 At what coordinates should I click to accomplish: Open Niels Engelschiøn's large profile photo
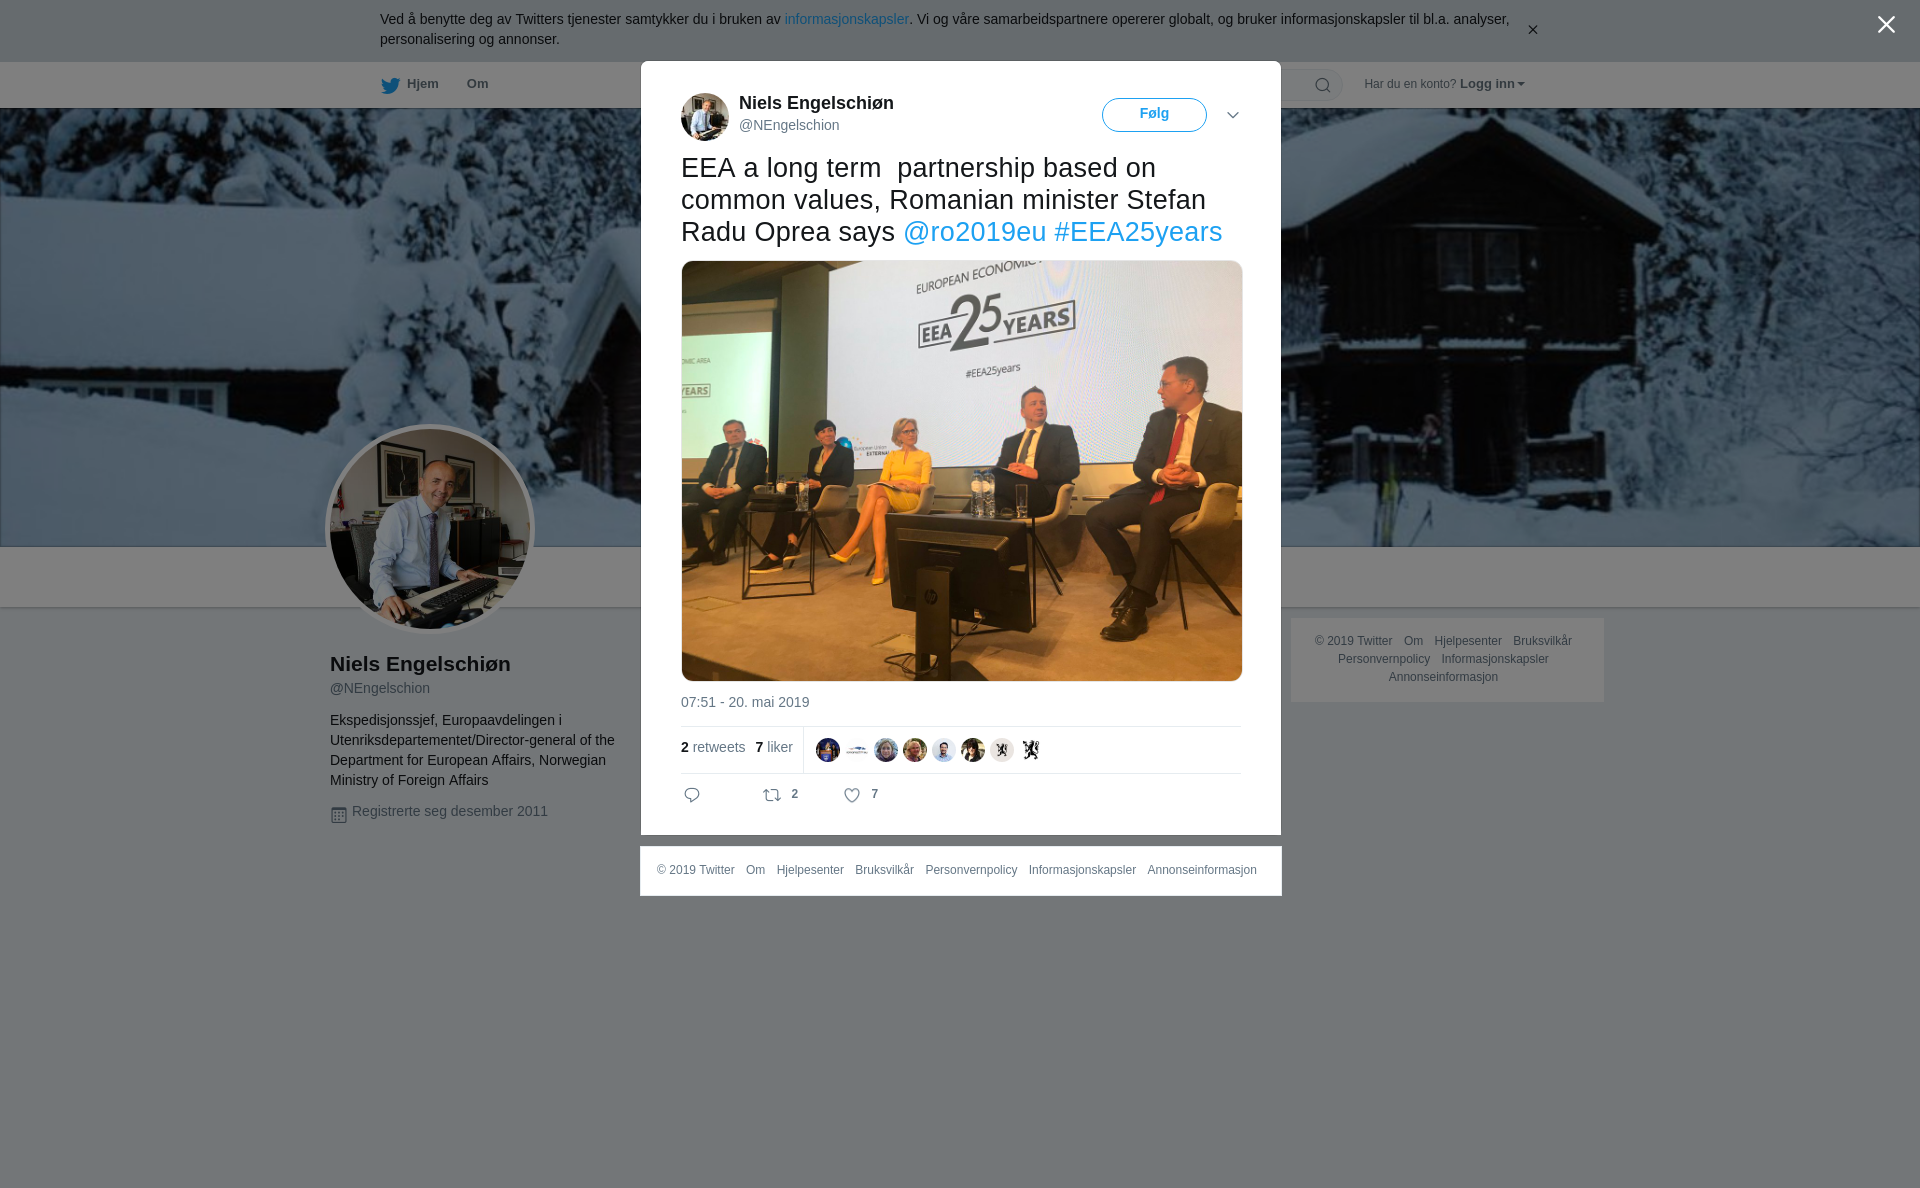click(430, 529)
